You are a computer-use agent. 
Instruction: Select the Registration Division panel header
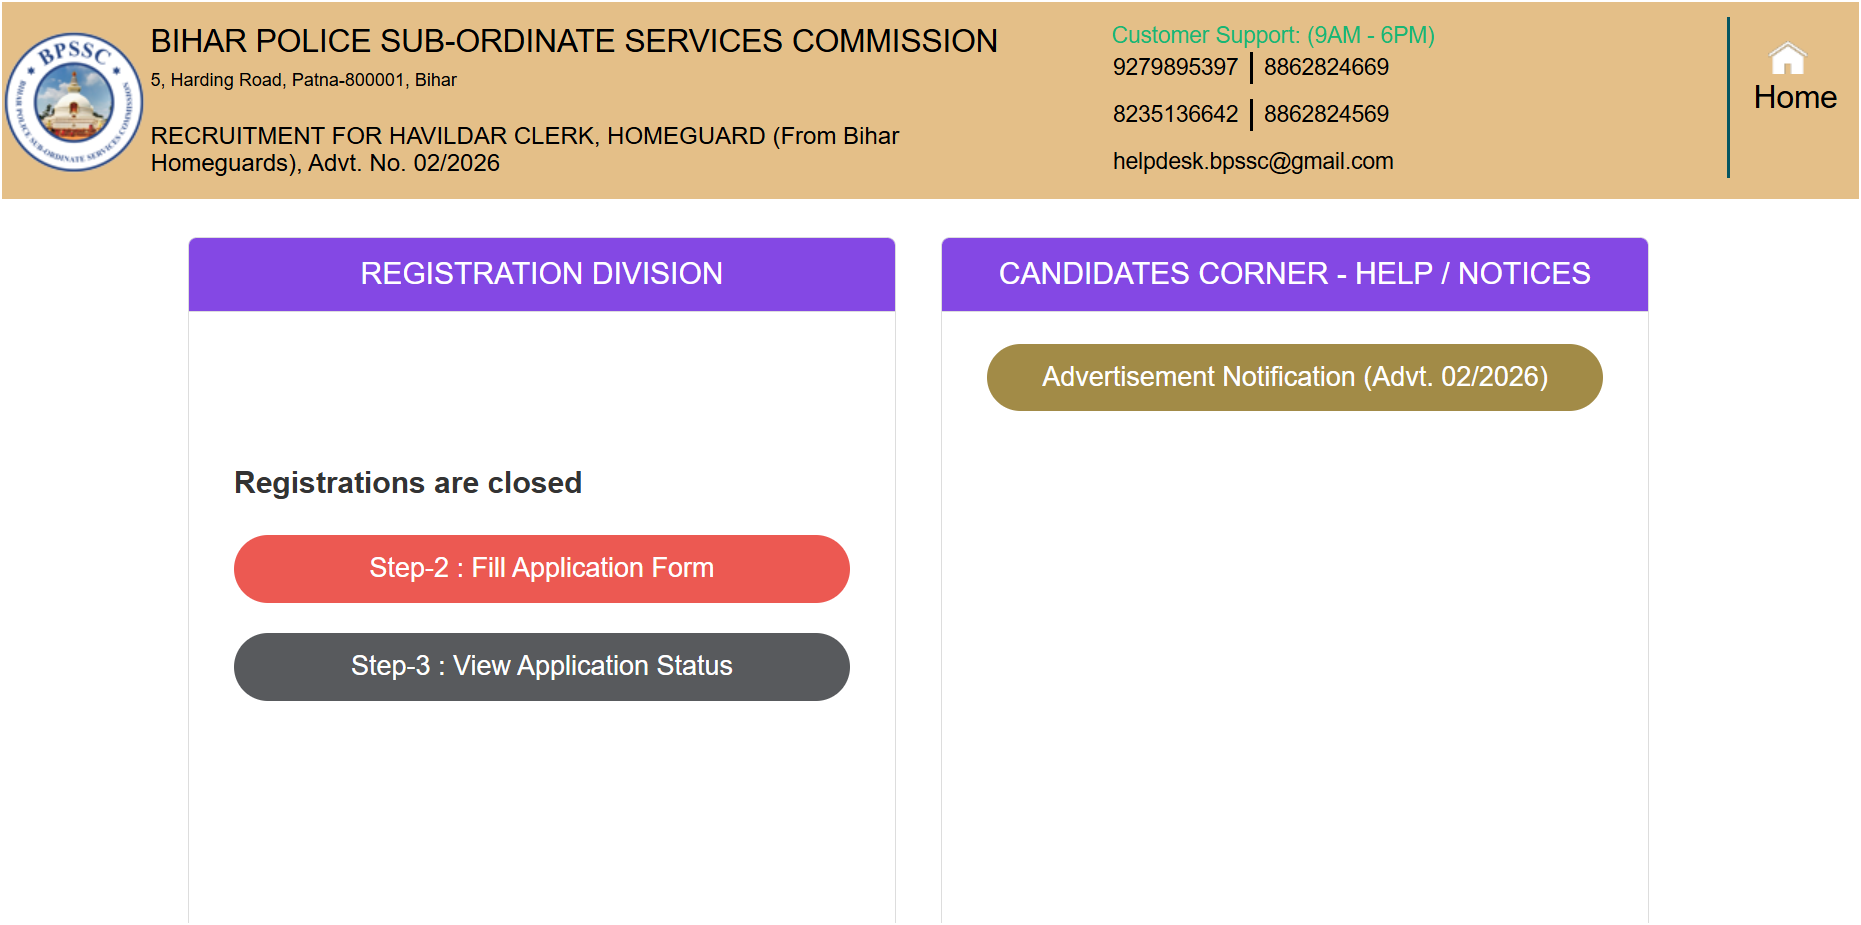[x=541, y=274]
